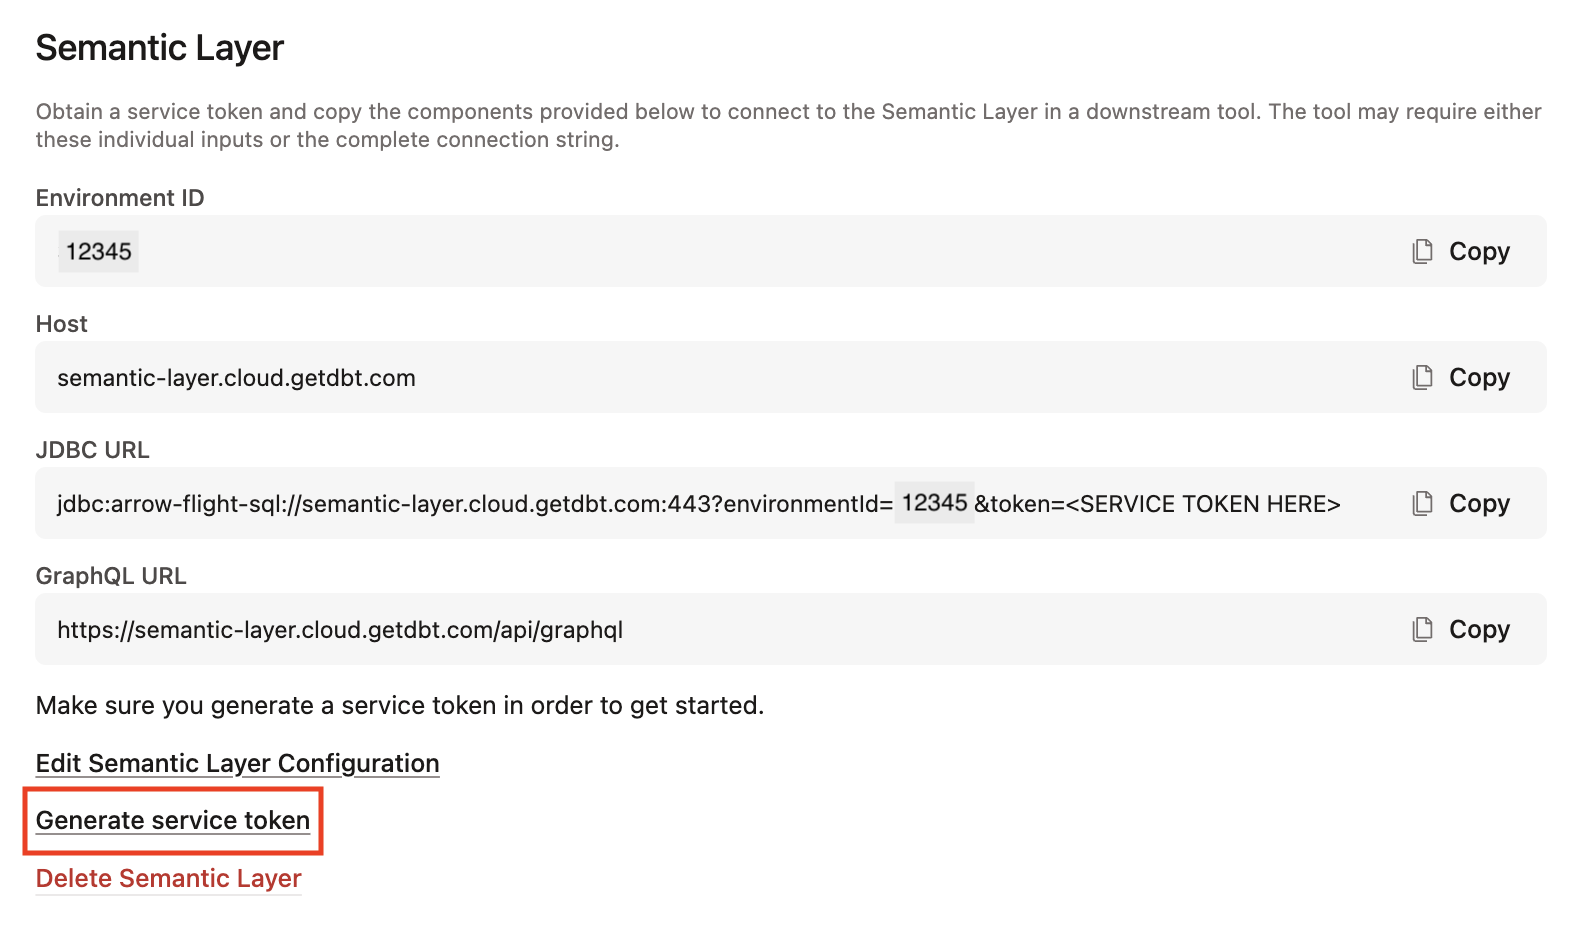The image size is (1582, 934).
Task: Click the Generate service token link
Action: coord(172,820)
